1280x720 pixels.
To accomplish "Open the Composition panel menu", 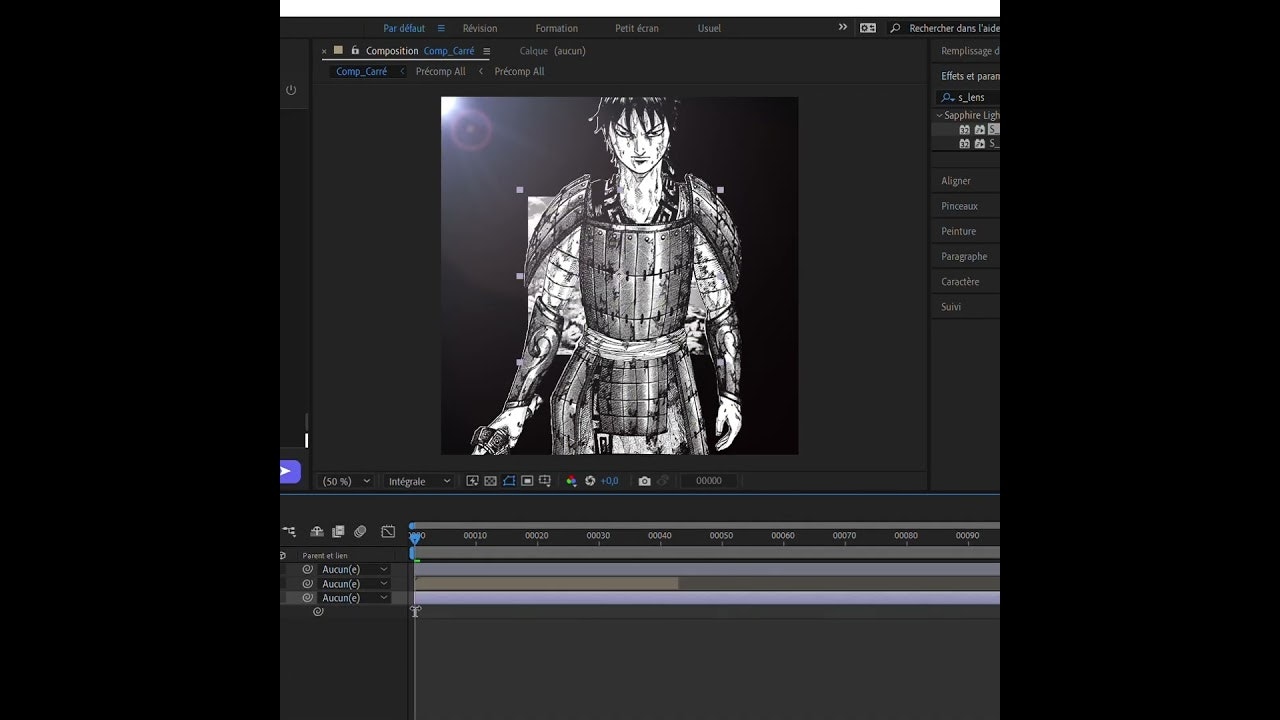I will point(487,51).
